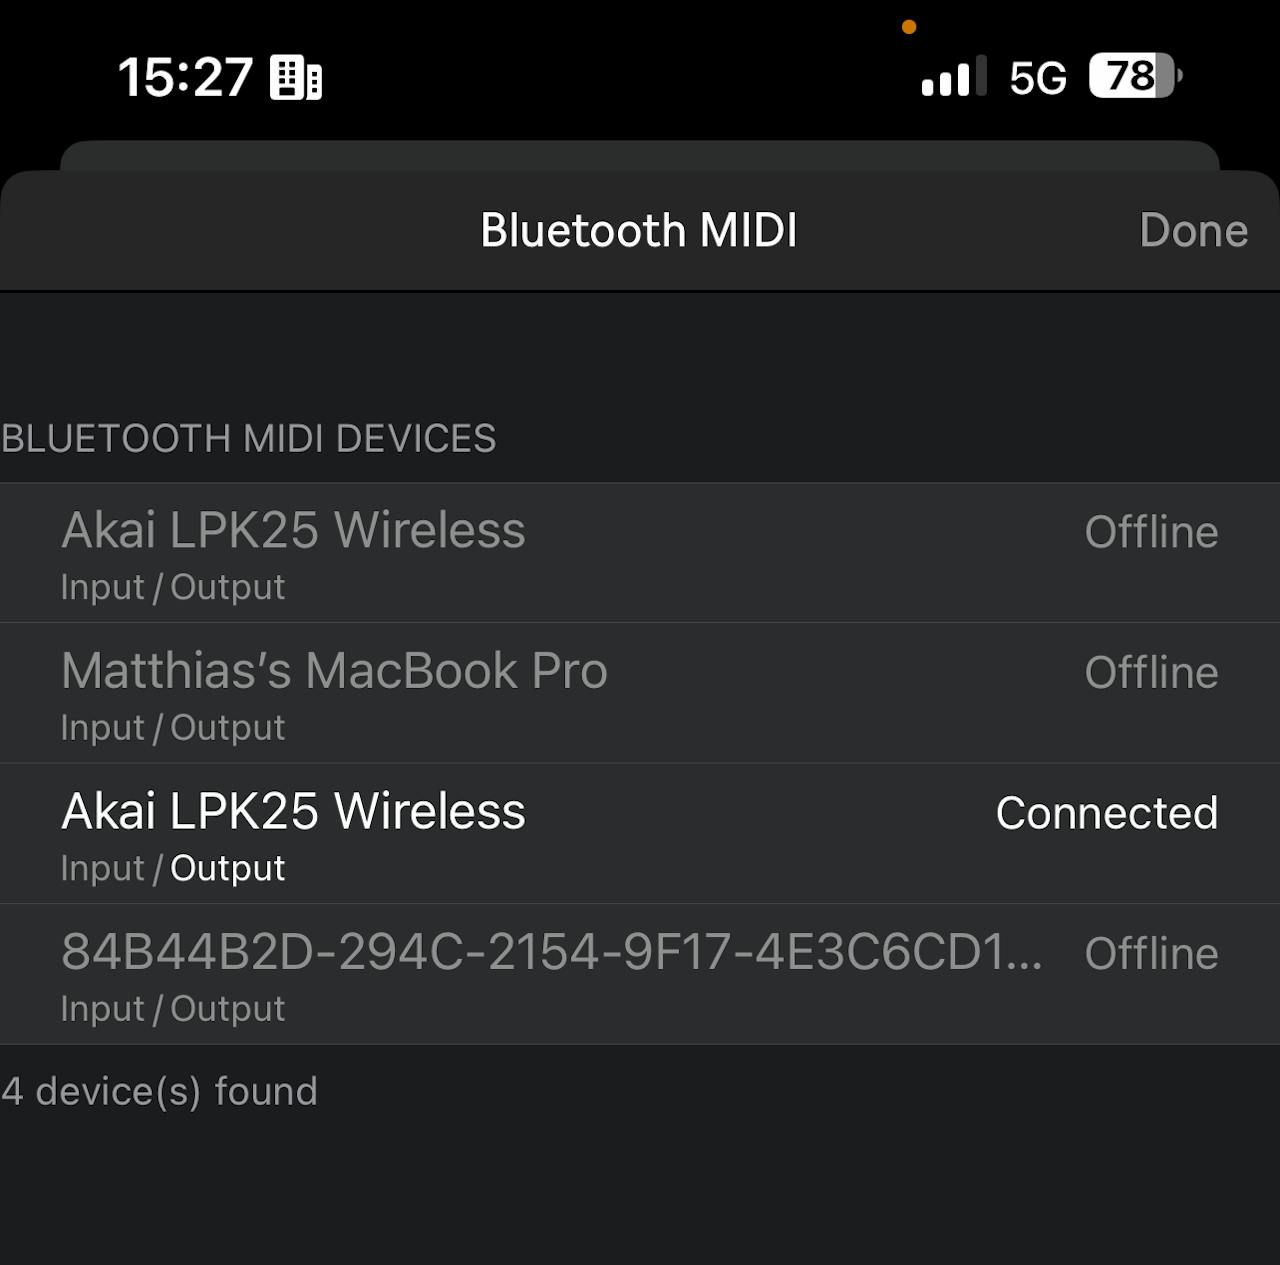Tap the Connected status label
The width and height of the screenshot is (1280, 1265).
click(x=1106, y=813)
